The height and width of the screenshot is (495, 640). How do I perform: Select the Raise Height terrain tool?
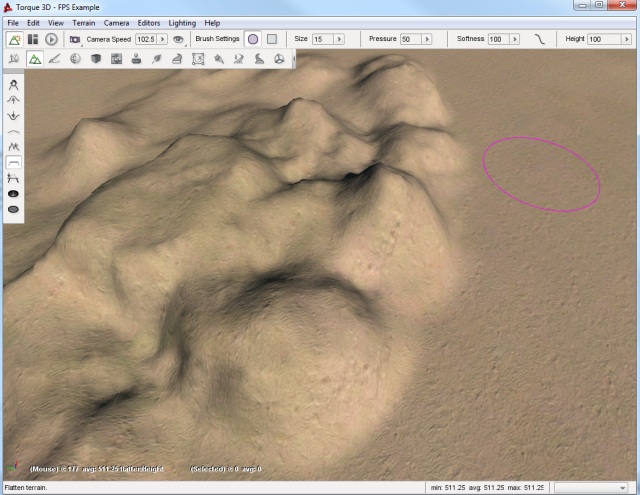pyautogui.click(x=14, y=101)
